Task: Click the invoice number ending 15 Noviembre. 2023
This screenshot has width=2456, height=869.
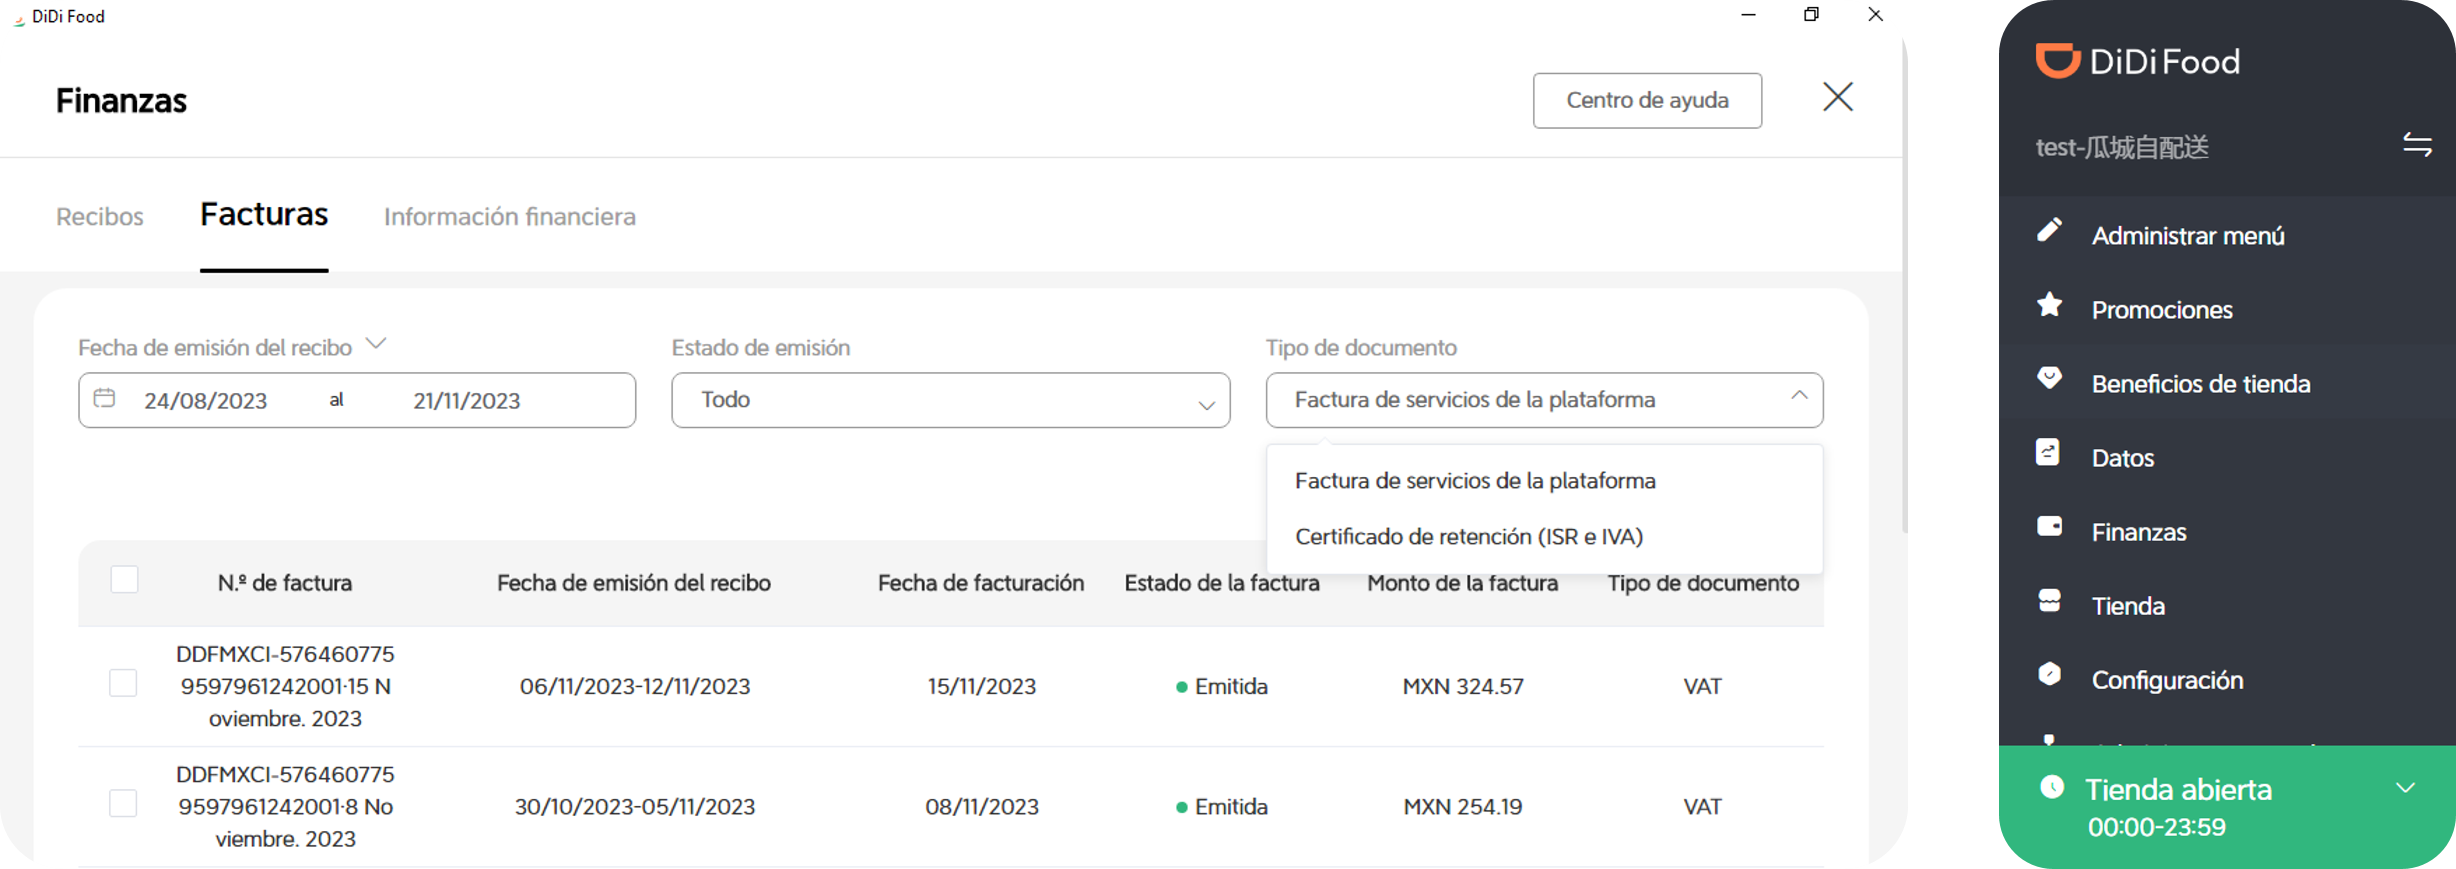Action: [x=285, y=686]
